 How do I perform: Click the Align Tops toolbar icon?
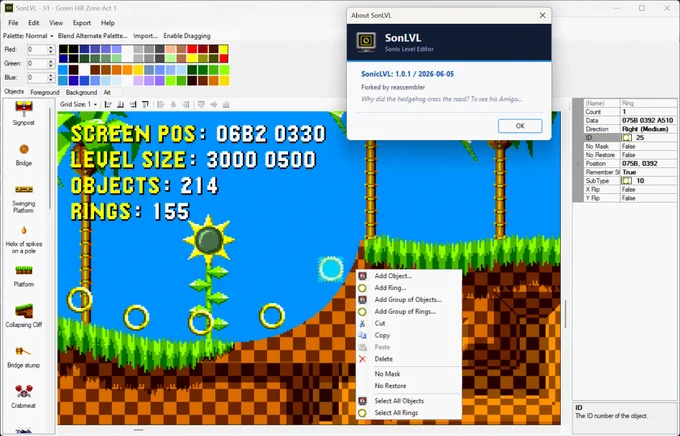pyautogui.click(x=146, y=105)
